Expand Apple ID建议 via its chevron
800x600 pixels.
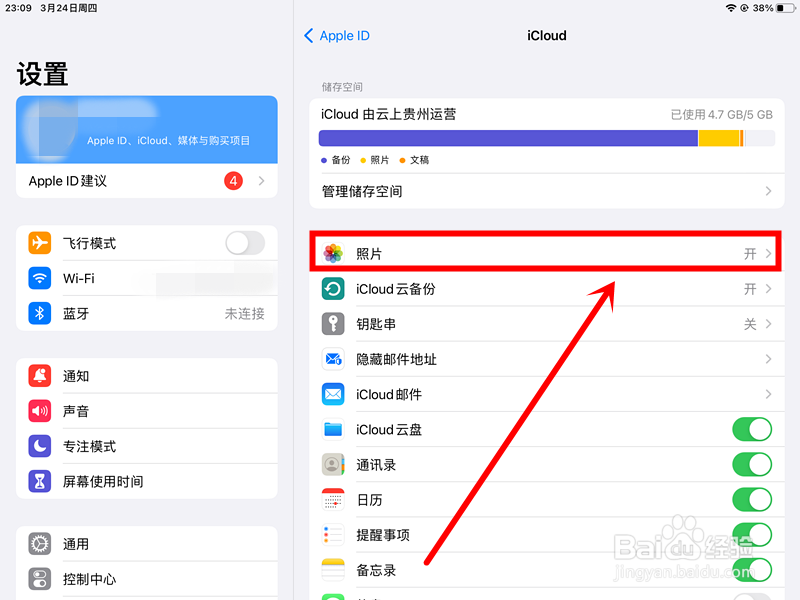[x=261, y=181]
